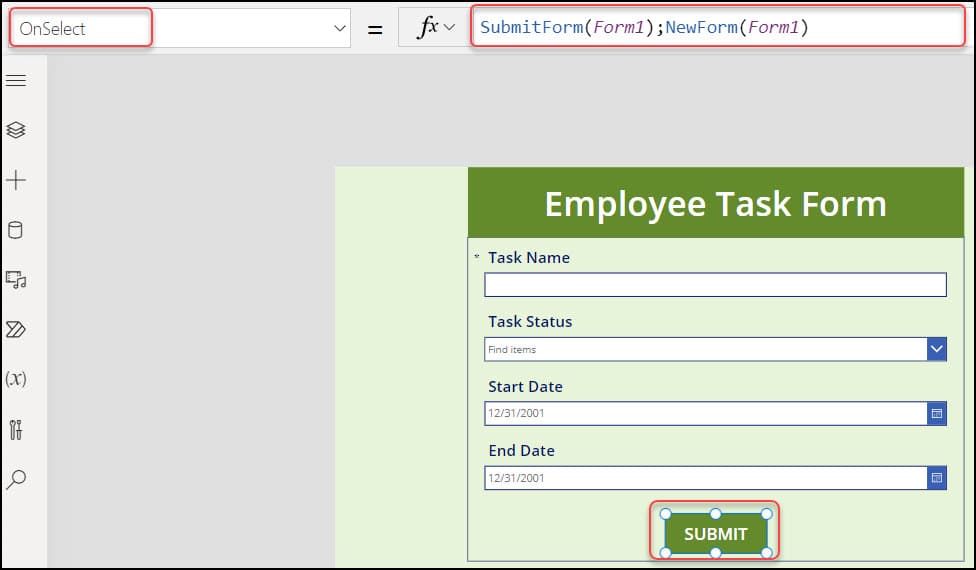Expand the fx formula options chevron
This screenshot has width=976, height=570.
click(x=449, y=28)
